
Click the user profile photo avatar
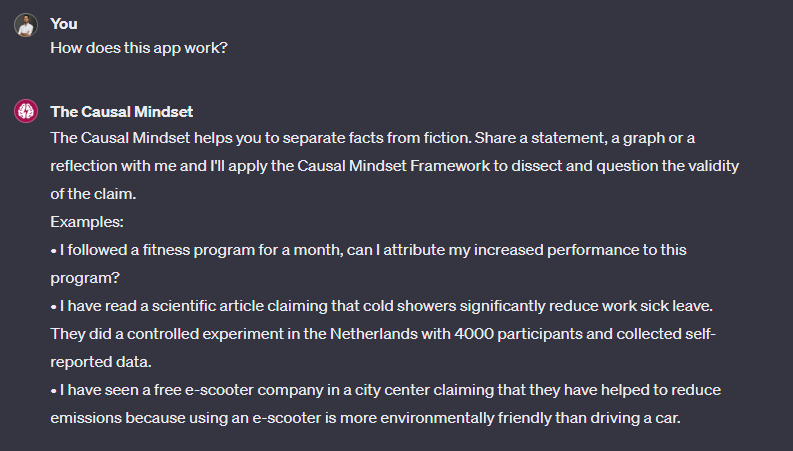[26, 25]
